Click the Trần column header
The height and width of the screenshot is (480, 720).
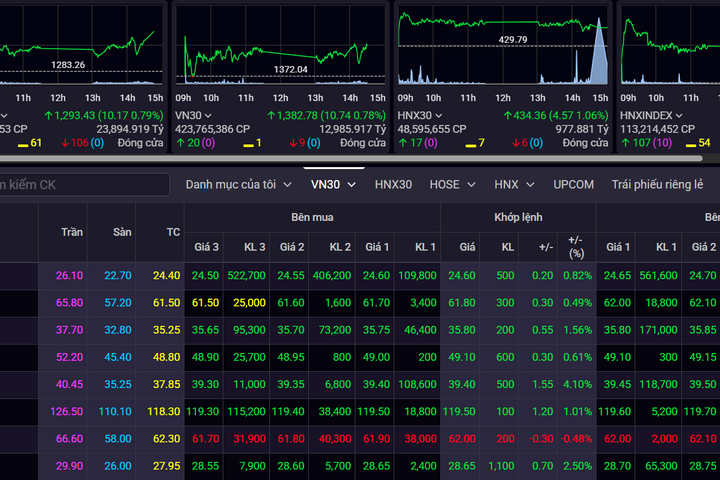point(72,232)
